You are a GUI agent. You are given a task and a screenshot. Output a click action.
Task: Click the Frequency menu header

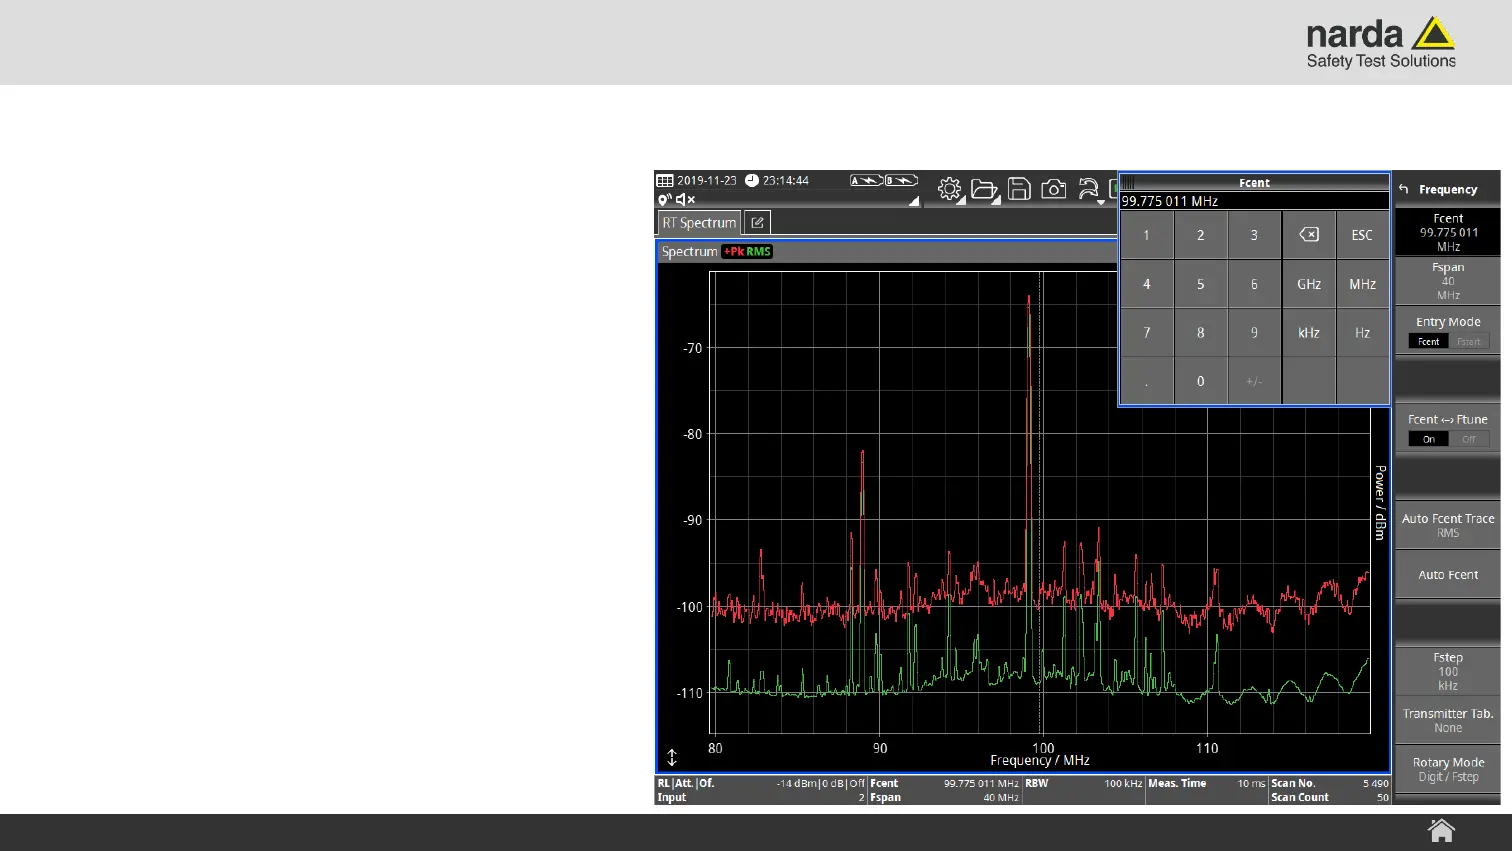tap(1448, 189)
